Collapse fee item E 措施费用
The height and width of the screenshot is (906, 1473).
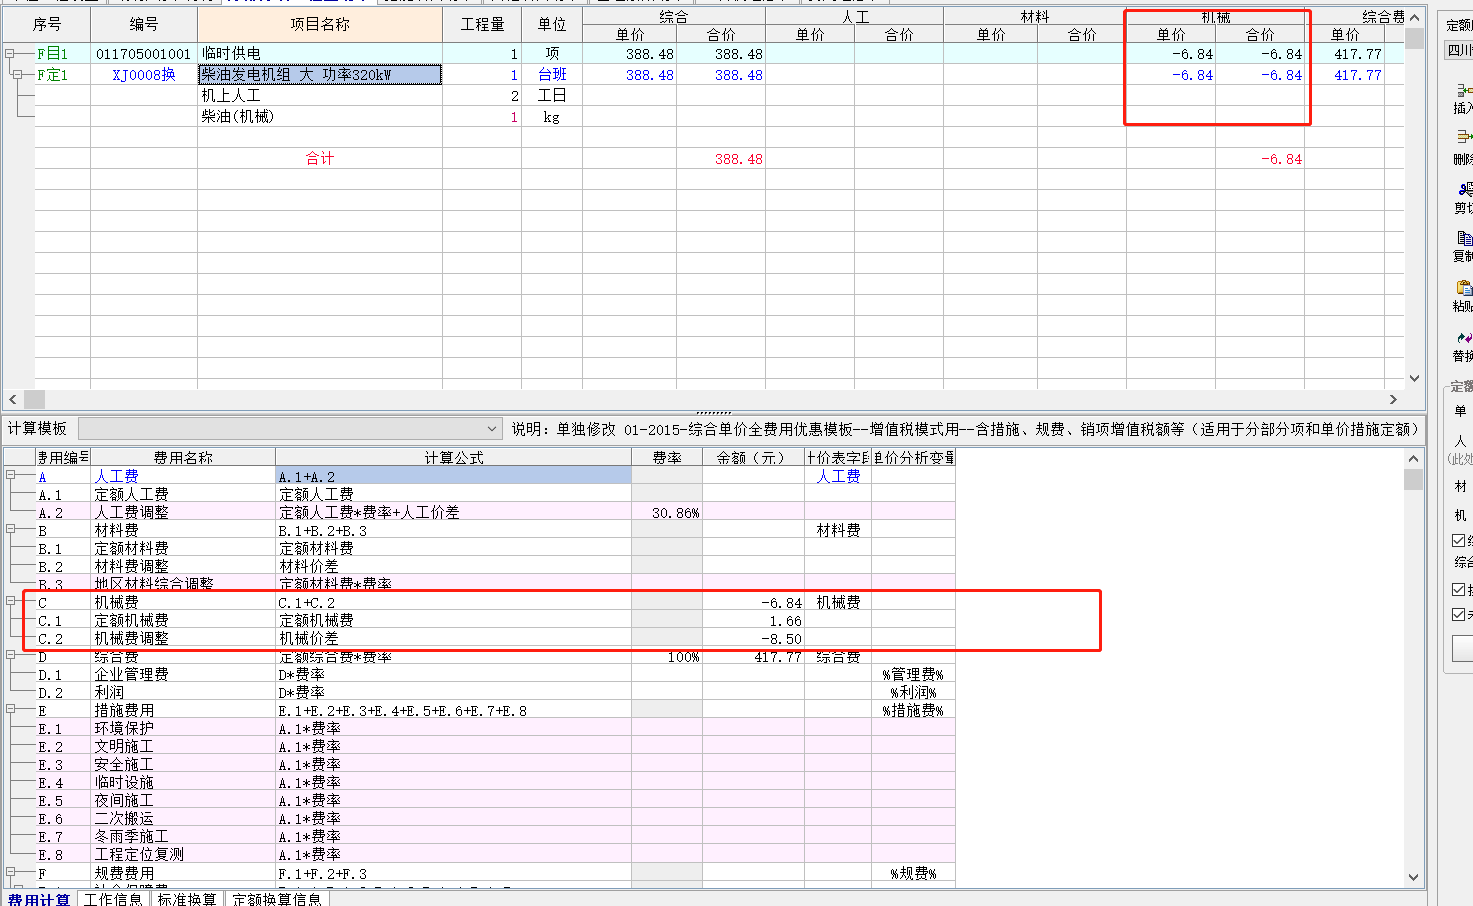coord(11,709)
